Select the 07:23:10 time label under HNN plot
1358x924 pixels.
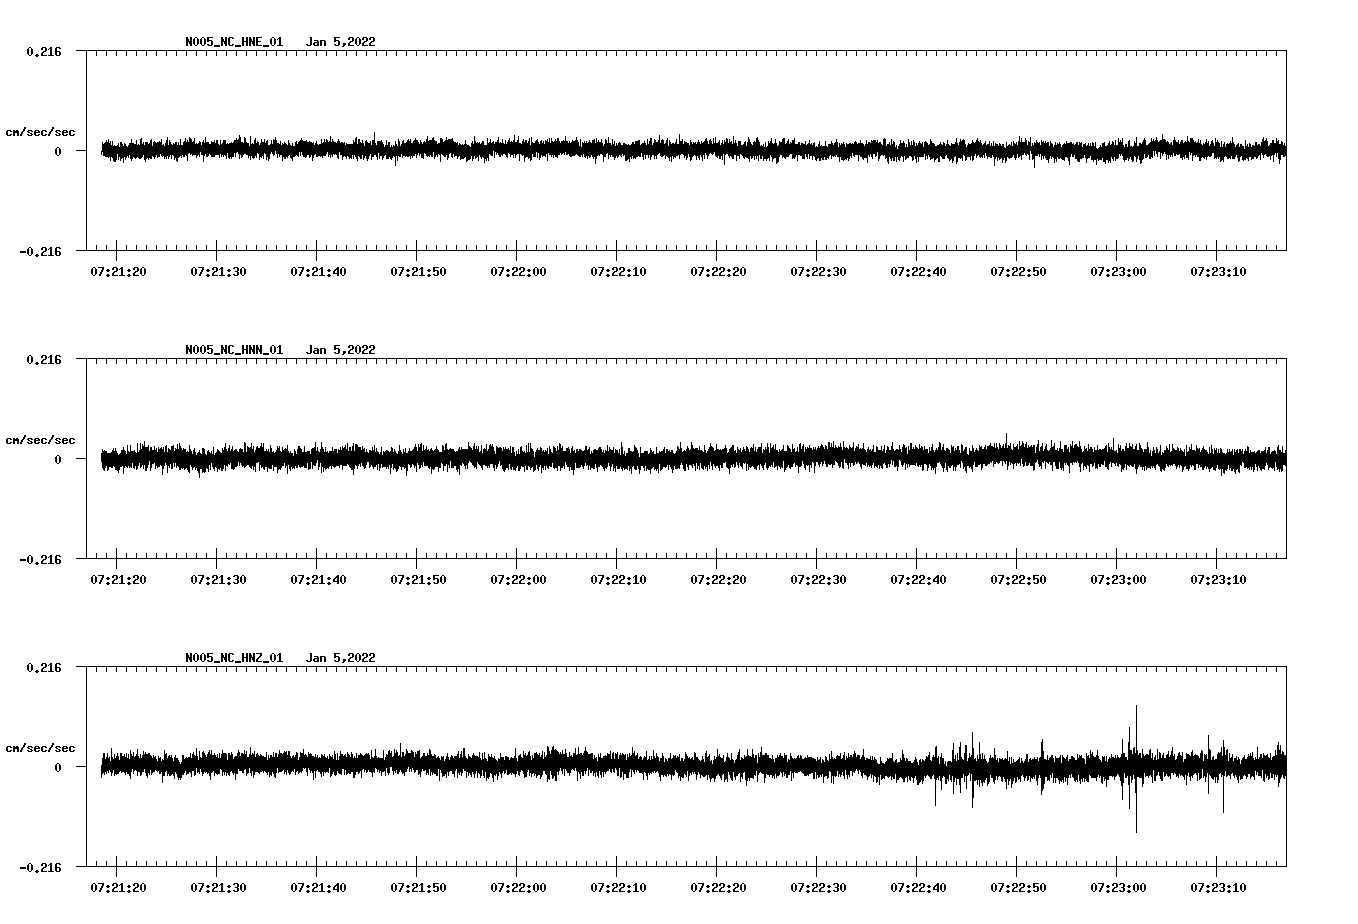[1218, 580]
